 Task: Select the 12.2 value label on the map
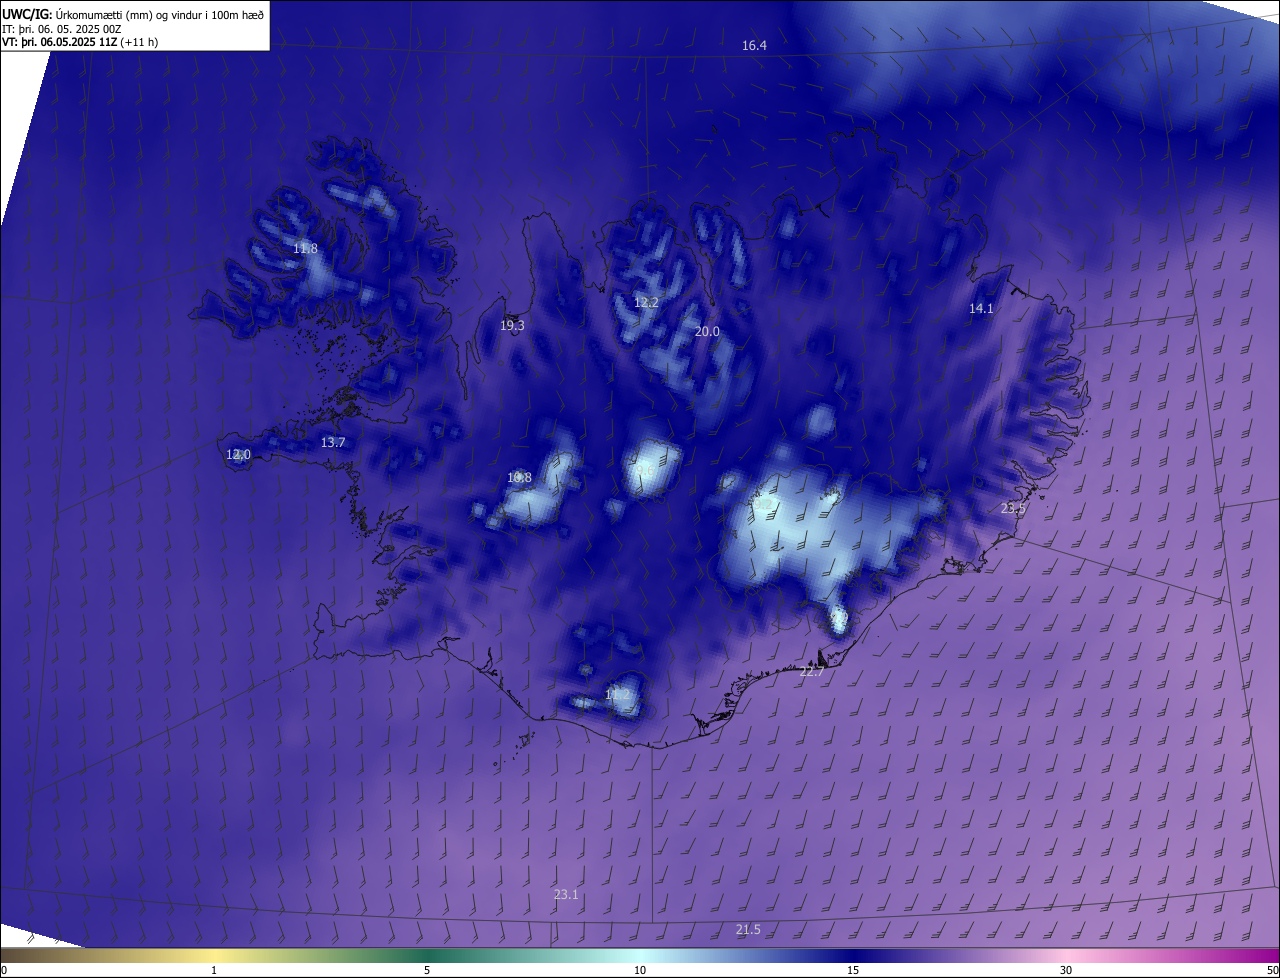click(x=646, y=302)
